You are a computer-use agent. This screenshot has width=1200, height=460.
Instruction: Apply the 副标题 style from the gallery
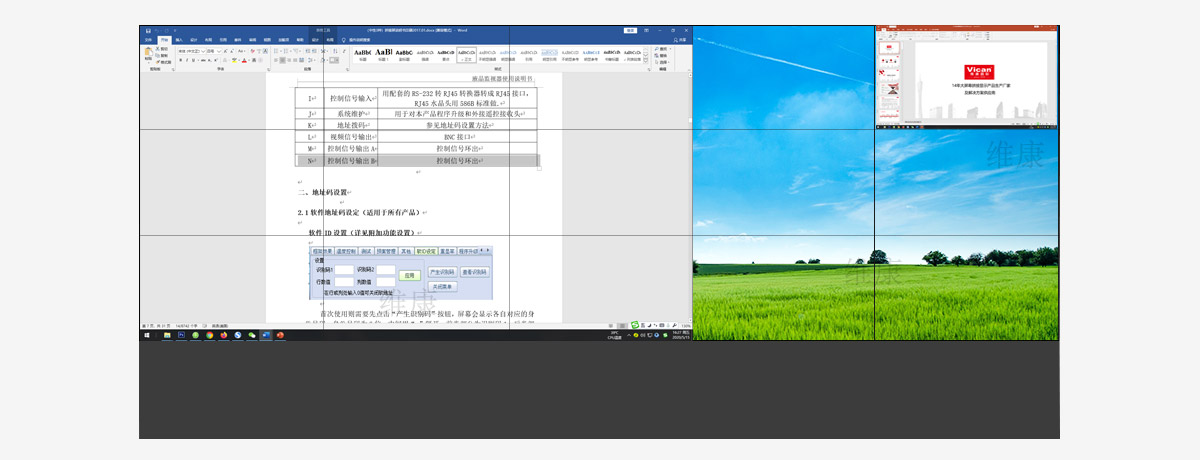(x=404, y=54)
